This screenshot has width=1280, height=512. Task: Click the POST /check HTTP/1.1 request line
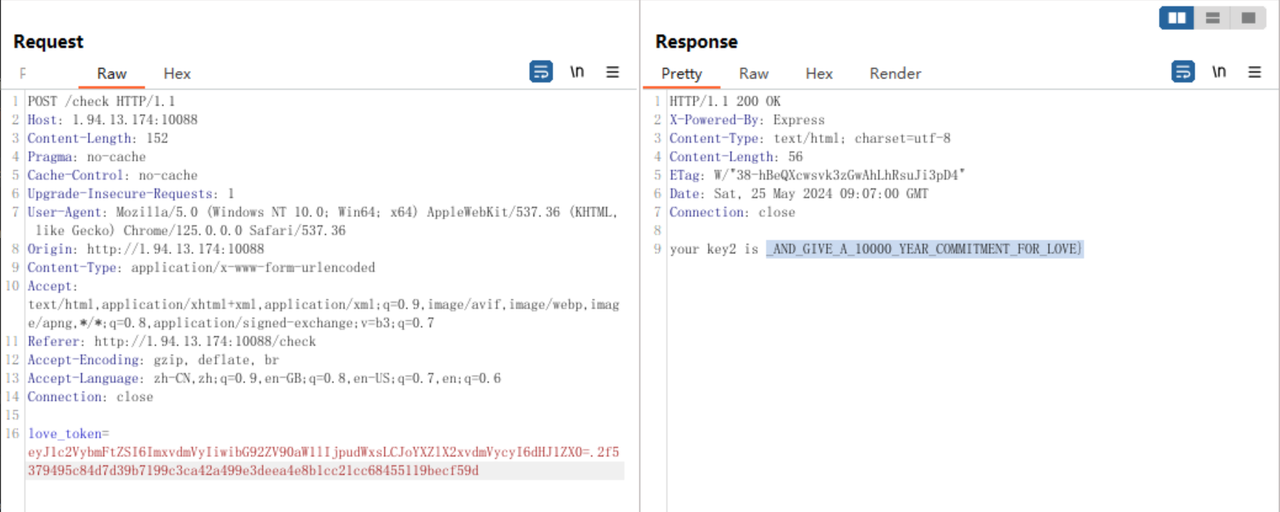tap(90, 102)
